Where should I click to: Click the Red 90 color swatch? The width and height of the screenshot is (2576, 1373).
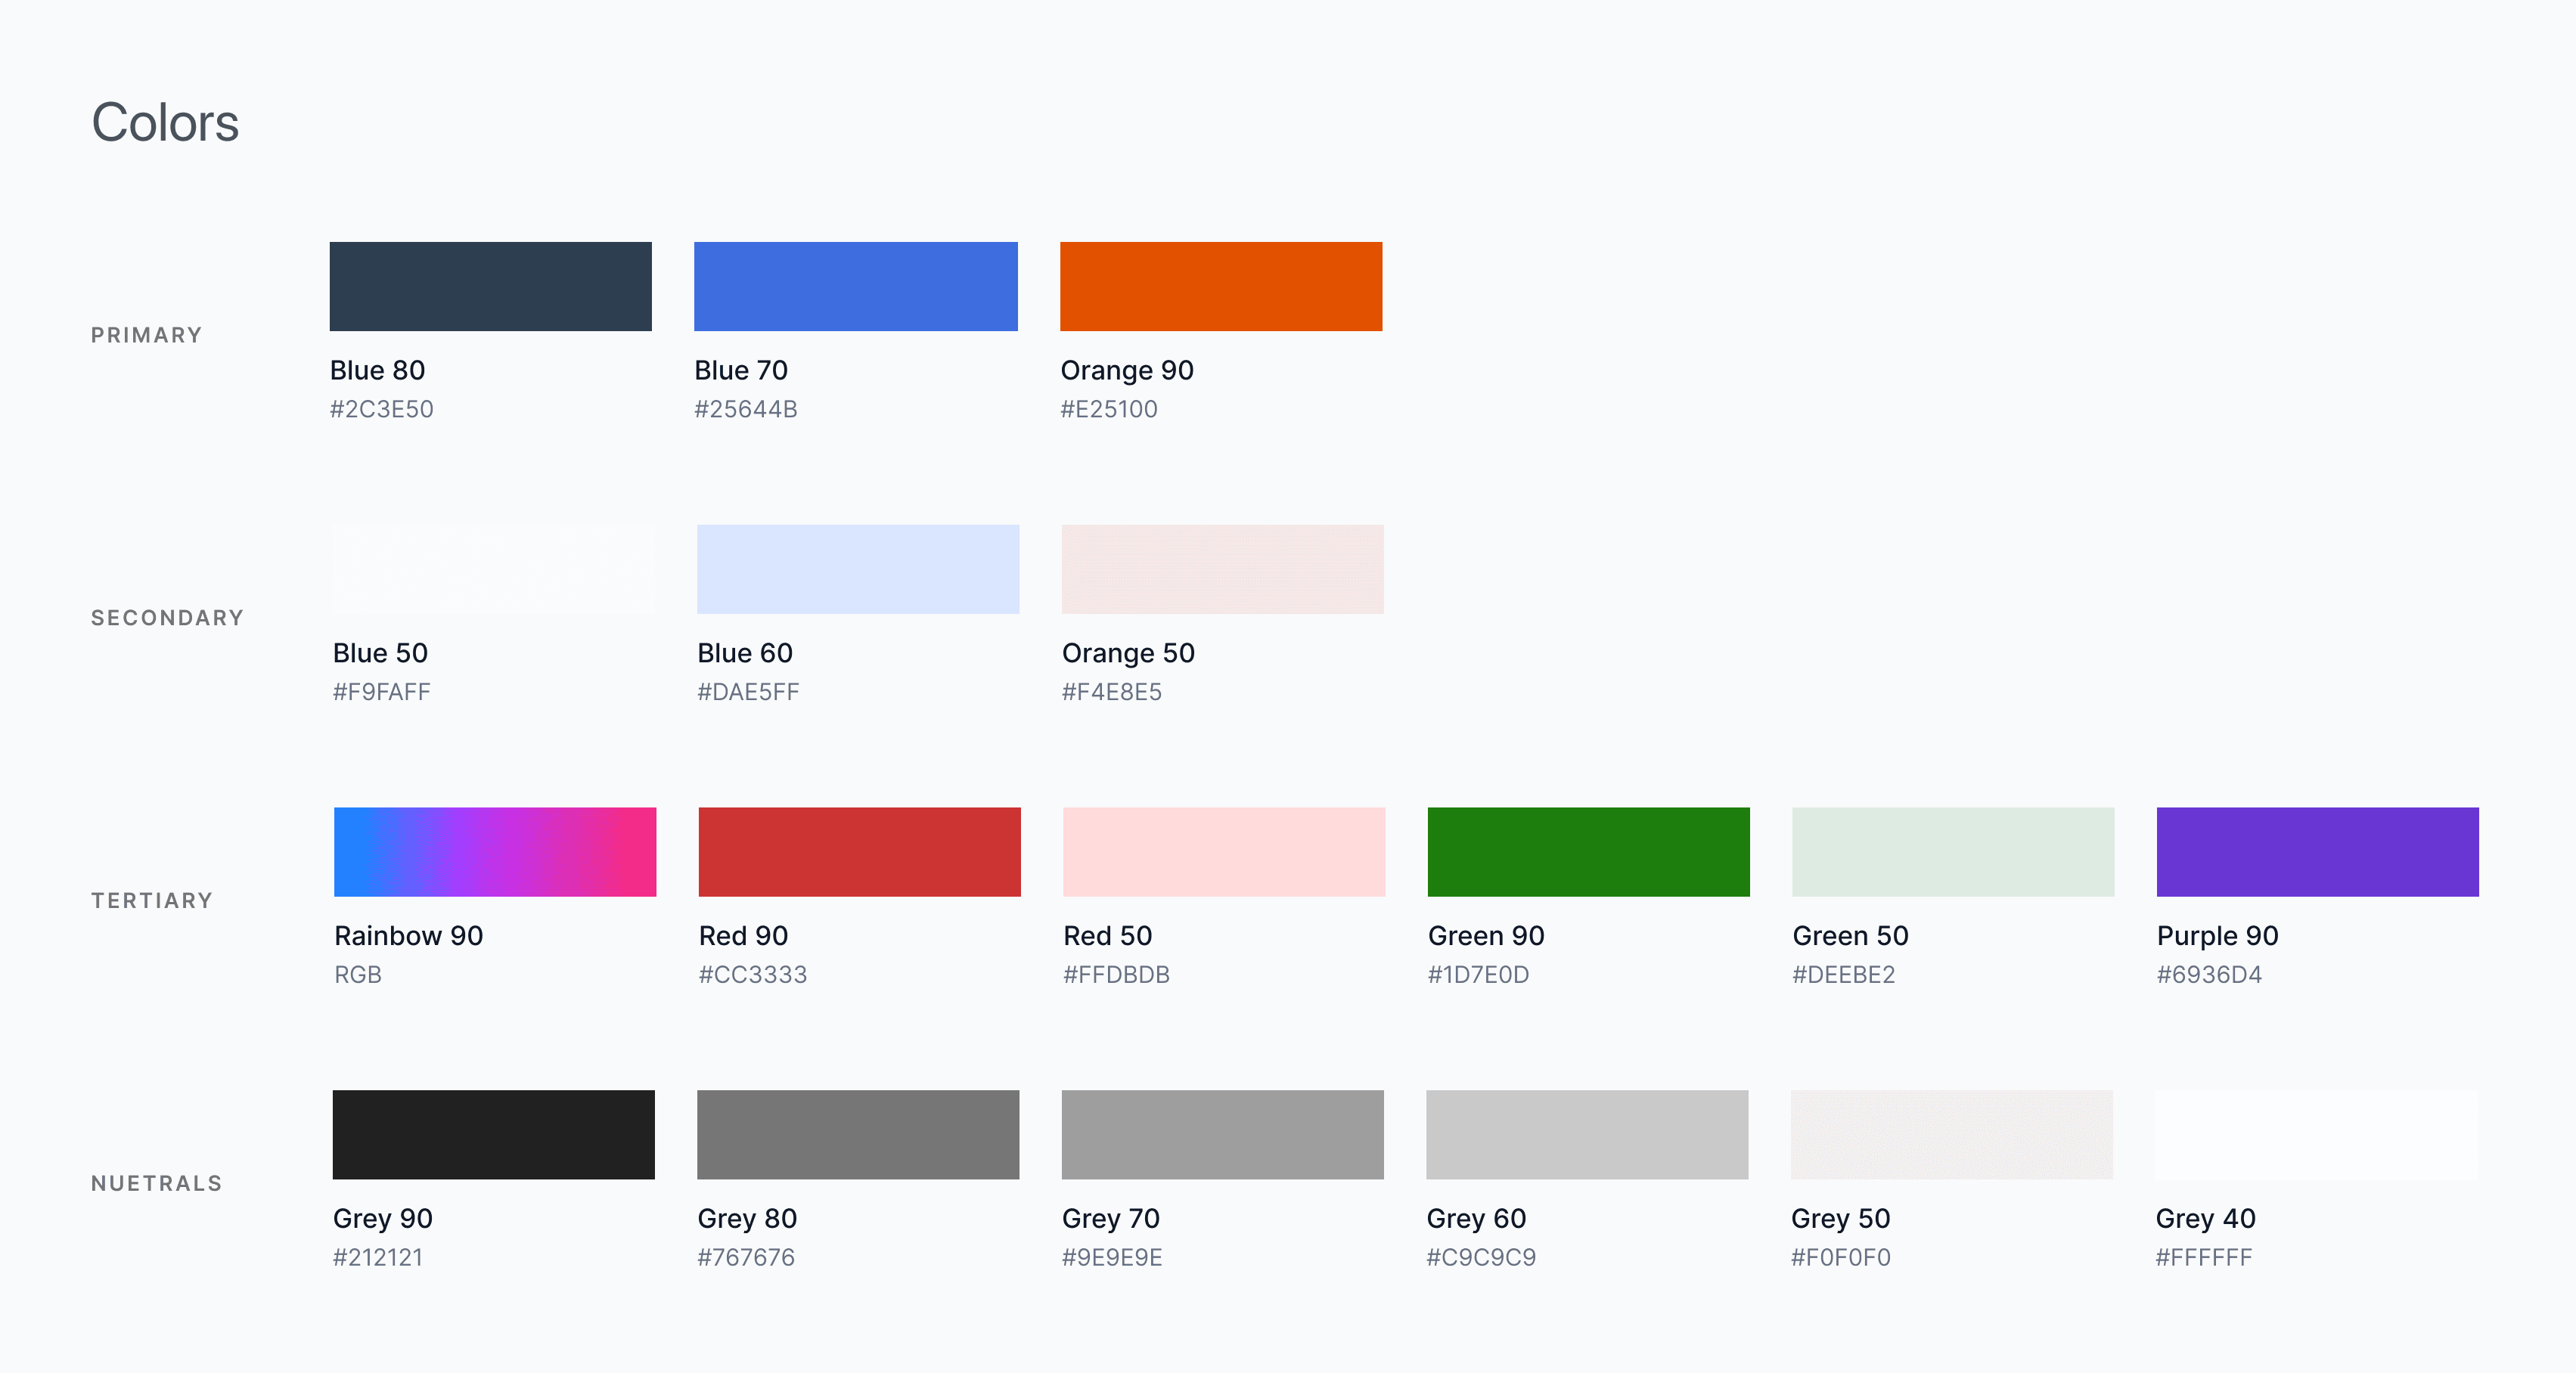tap(859, 851)
